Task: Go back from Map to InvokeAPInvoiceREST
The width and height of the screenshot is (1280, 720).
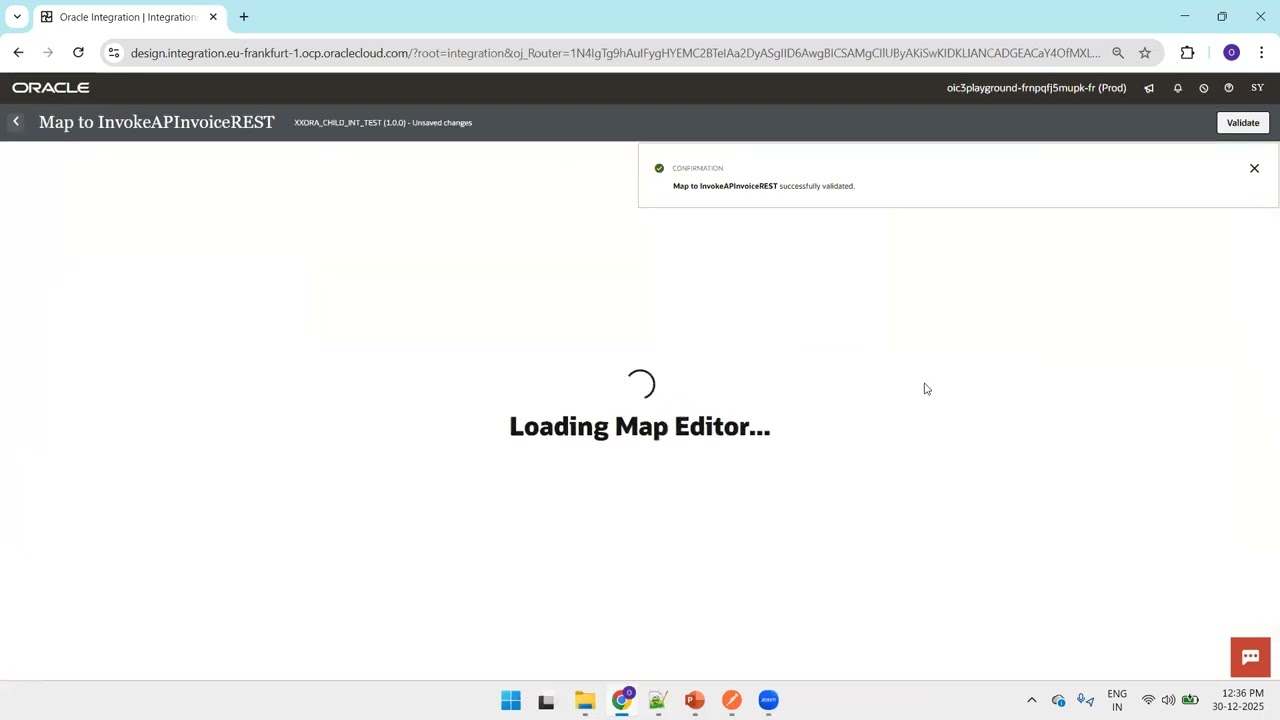Action: (16, 122)
